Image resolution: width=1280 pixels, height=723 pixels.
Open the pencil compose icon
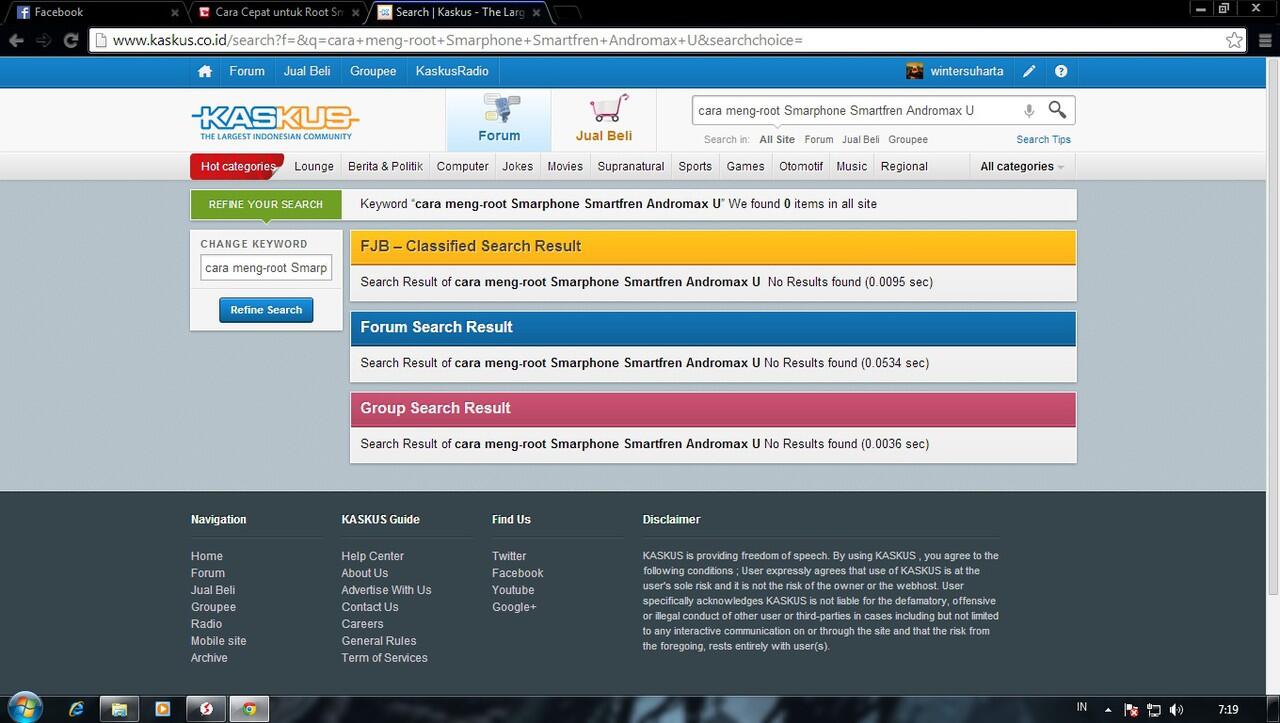[x=1029, y=71]
